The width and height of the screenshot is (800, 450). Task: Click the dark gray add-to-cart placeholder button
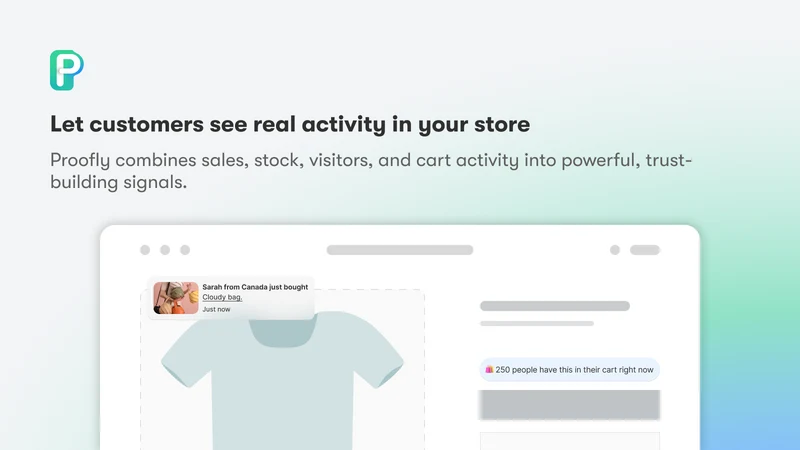(x=569, y=405)
